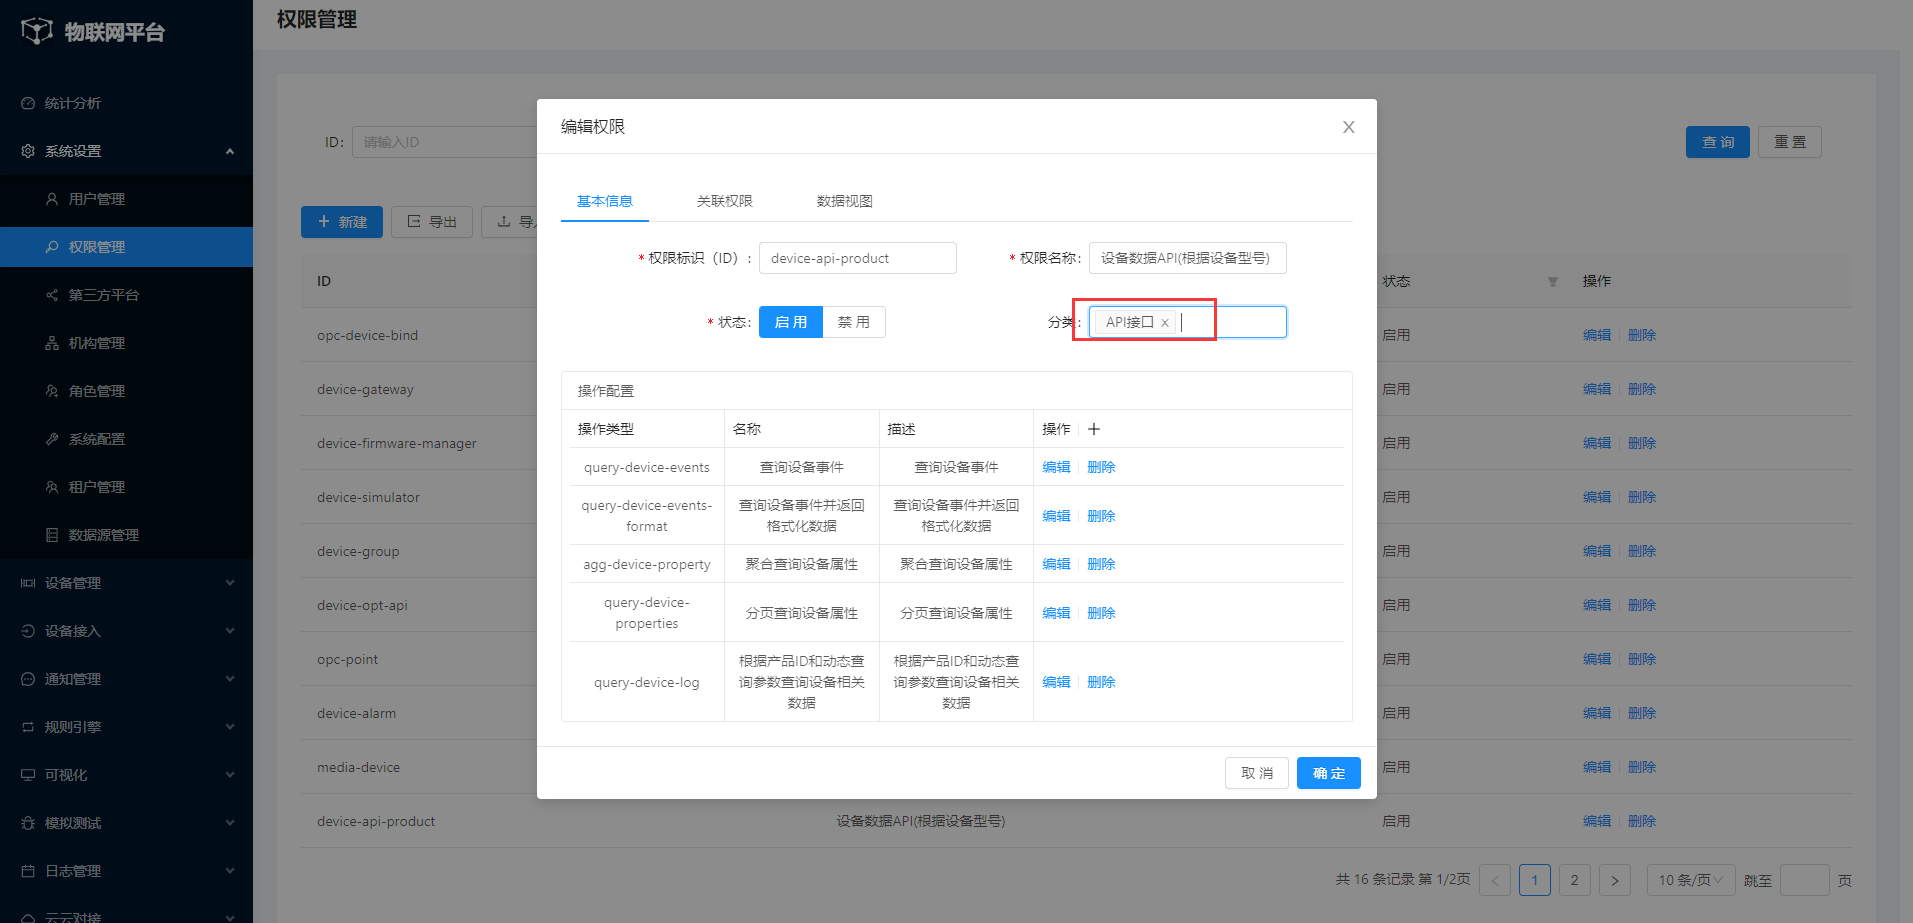Set status to 启用
This screenshot has height=923, width=1913.
791,322
